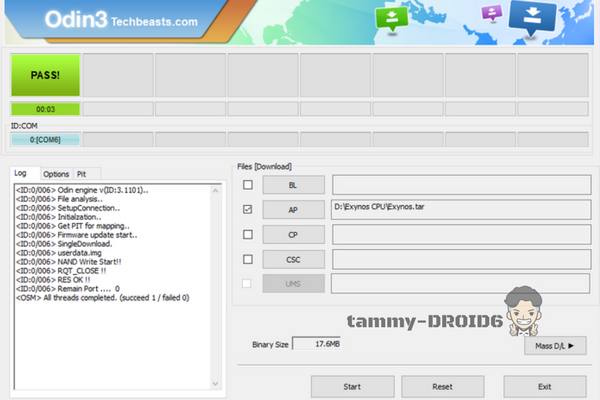Click the 0:[COM6] port indicator

[46, 140]
